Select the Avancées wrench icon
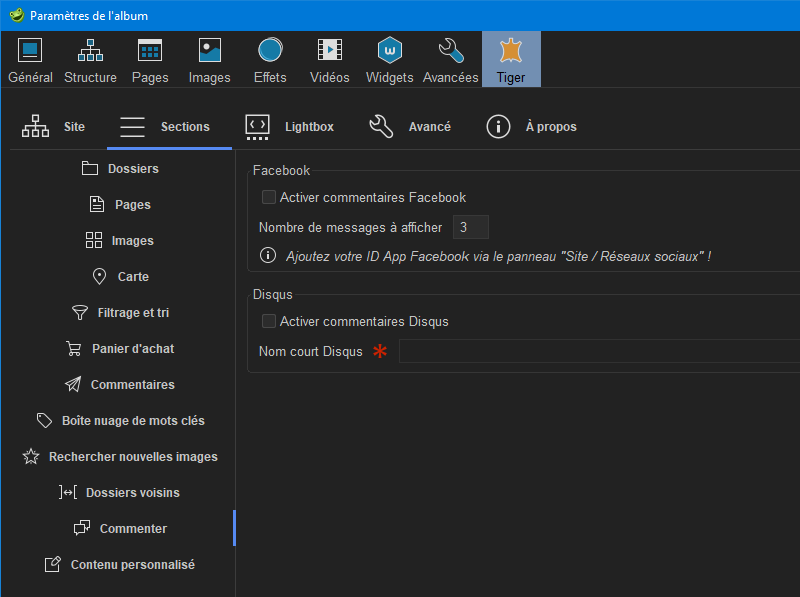The image size is (800, 597). point(451,50)
